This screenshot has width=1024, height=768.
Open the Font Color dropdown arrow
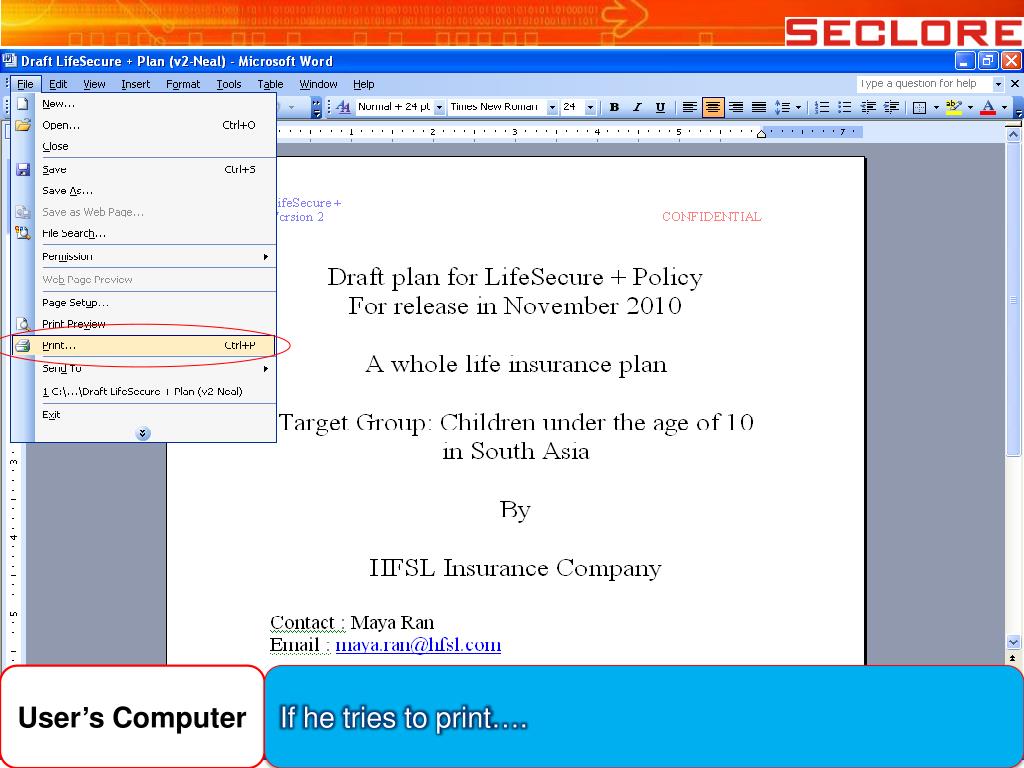click(1004, 107)
